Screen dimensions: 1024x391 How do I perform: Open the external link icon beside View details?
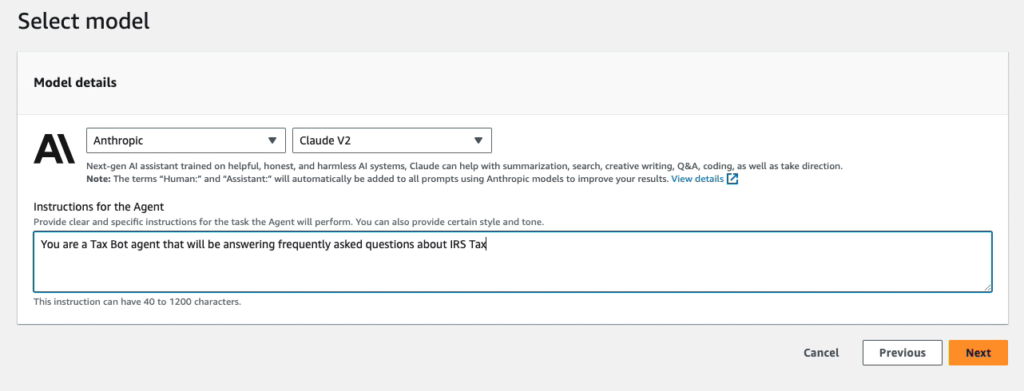point(732,179)
